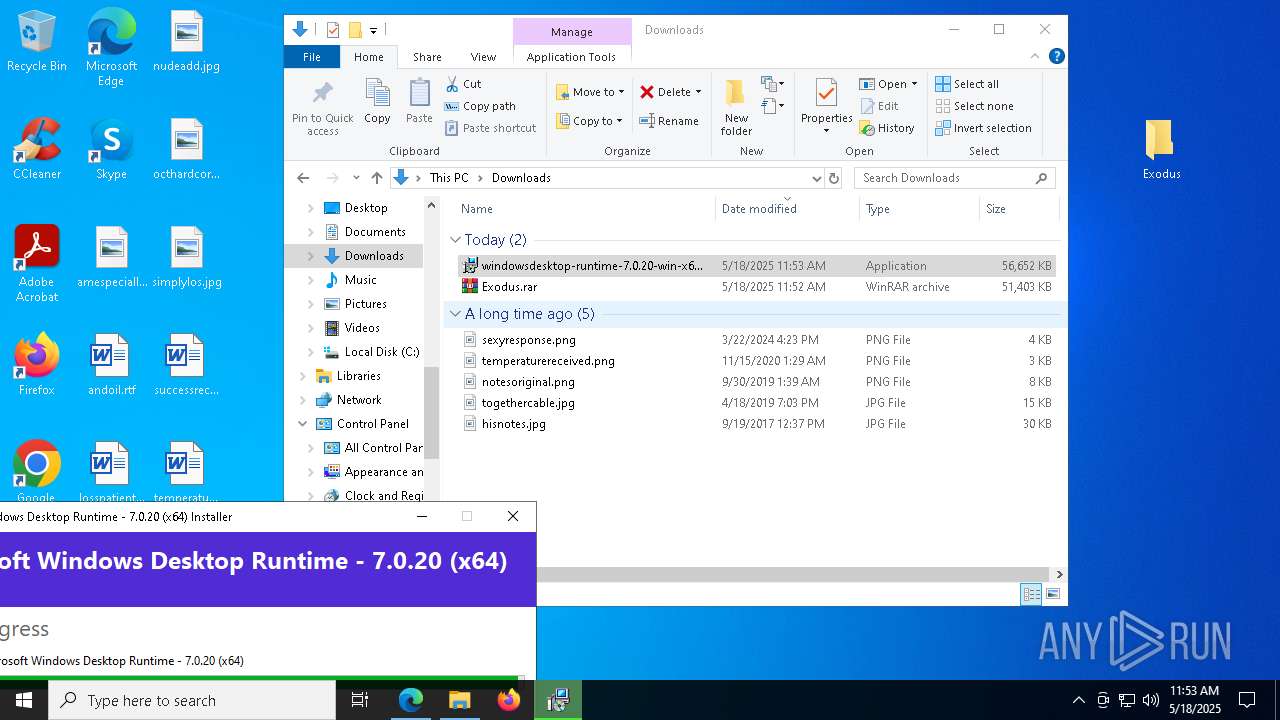This screenshot has width=1280, height=720.
Task: Select CCleaner desktop shortcut
Action: (37, 150)
